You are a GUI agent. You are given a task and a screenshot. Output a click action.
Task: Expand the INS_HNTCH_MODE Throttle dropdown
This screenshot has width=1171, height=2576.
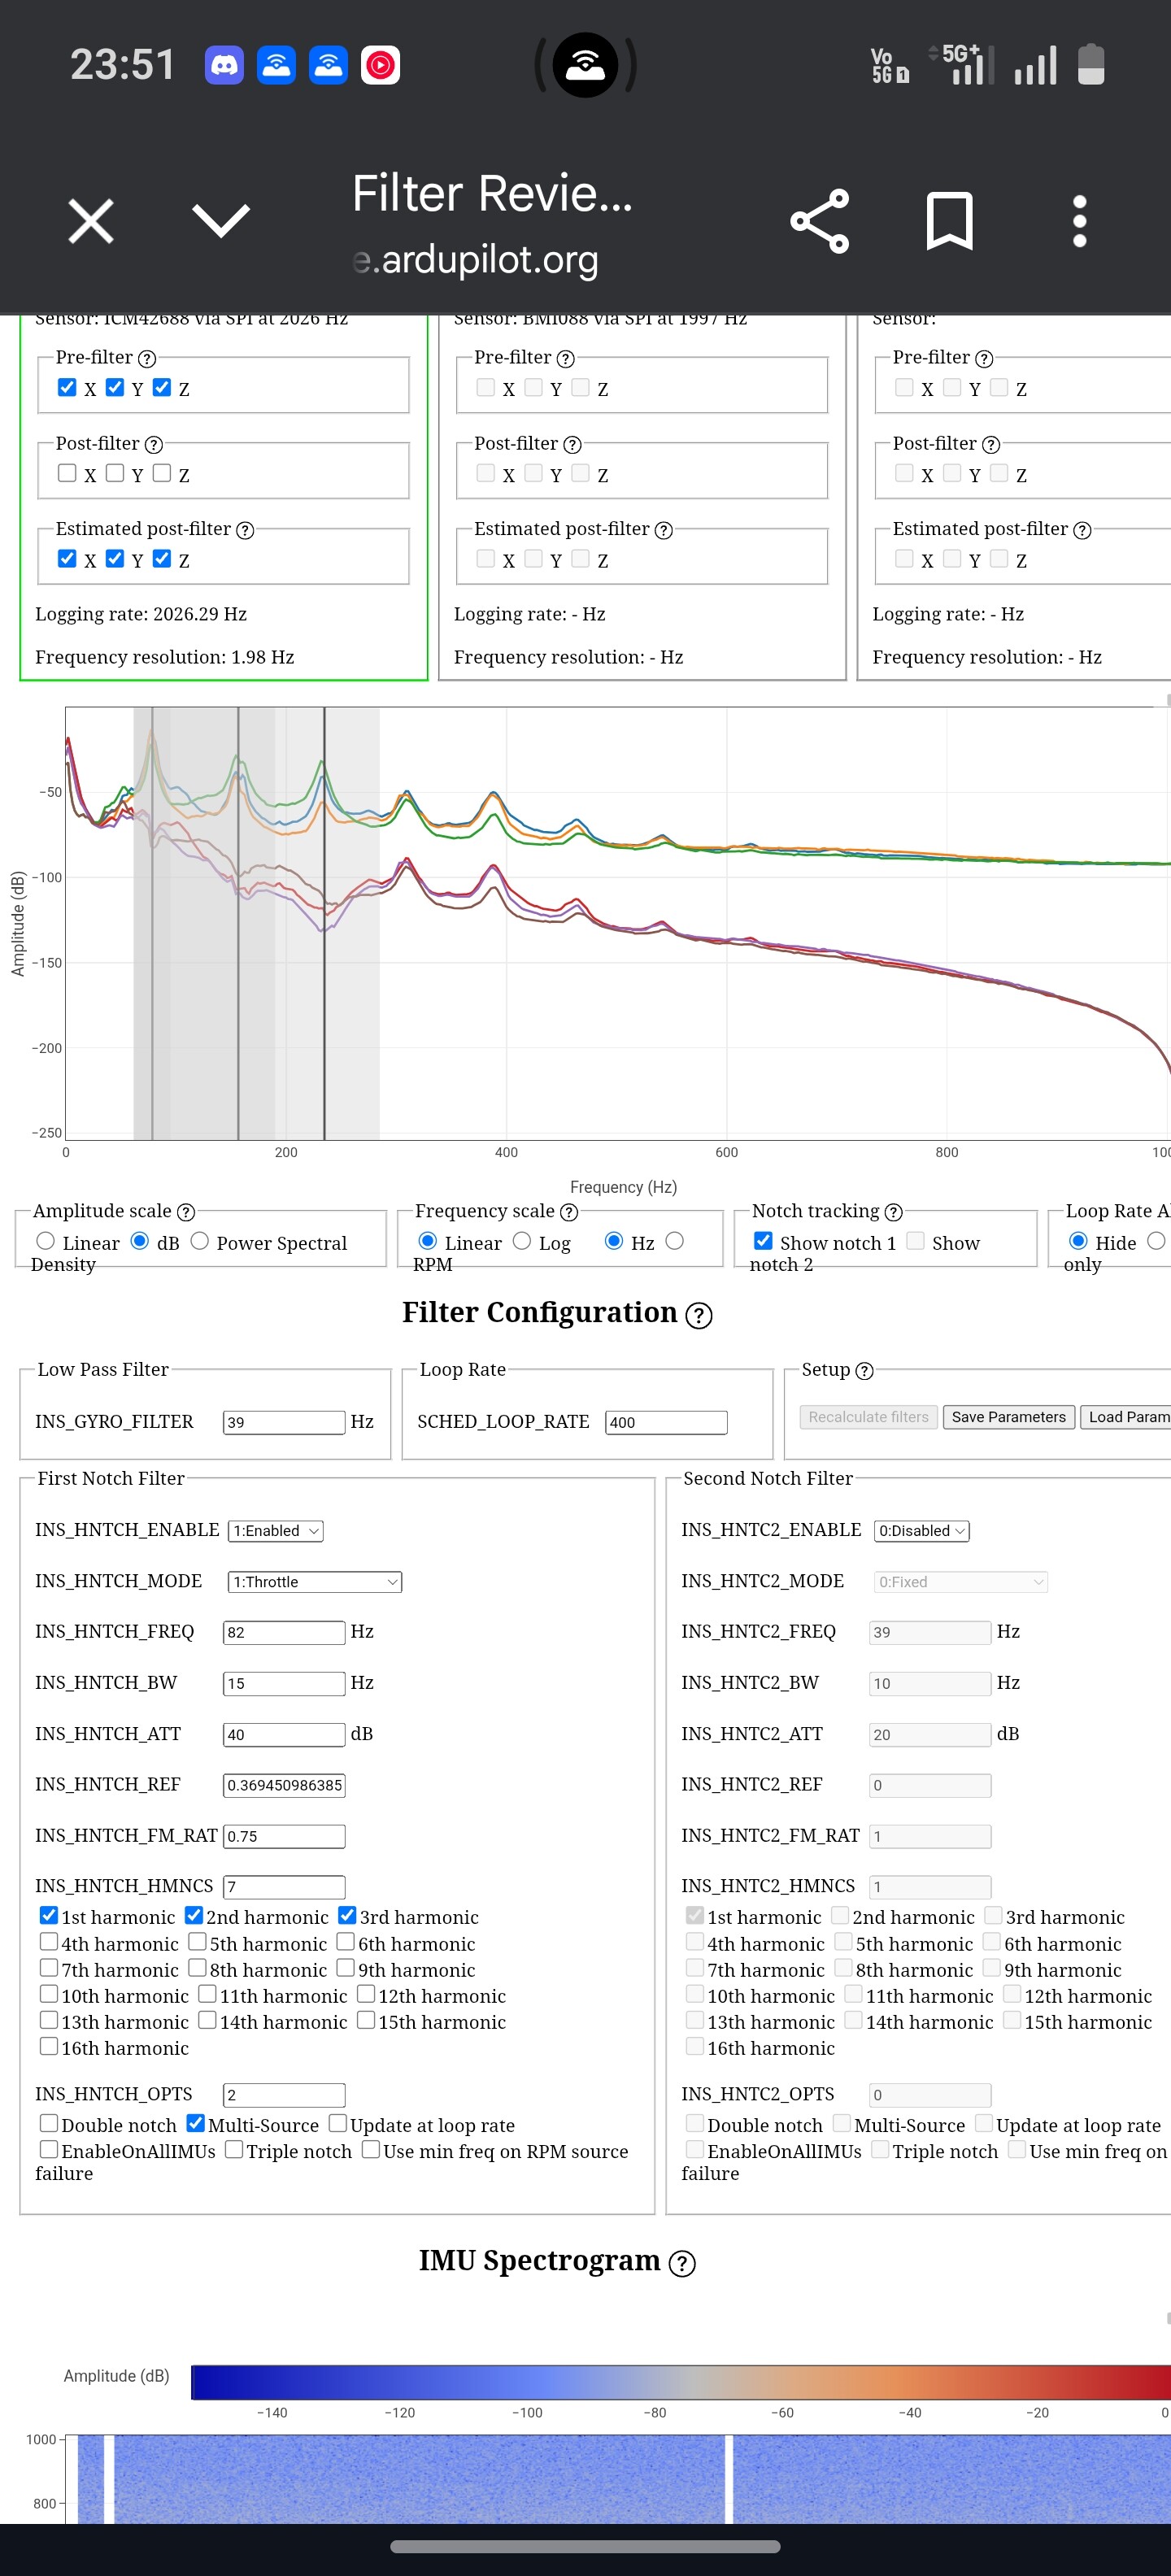click(314, 1582)
